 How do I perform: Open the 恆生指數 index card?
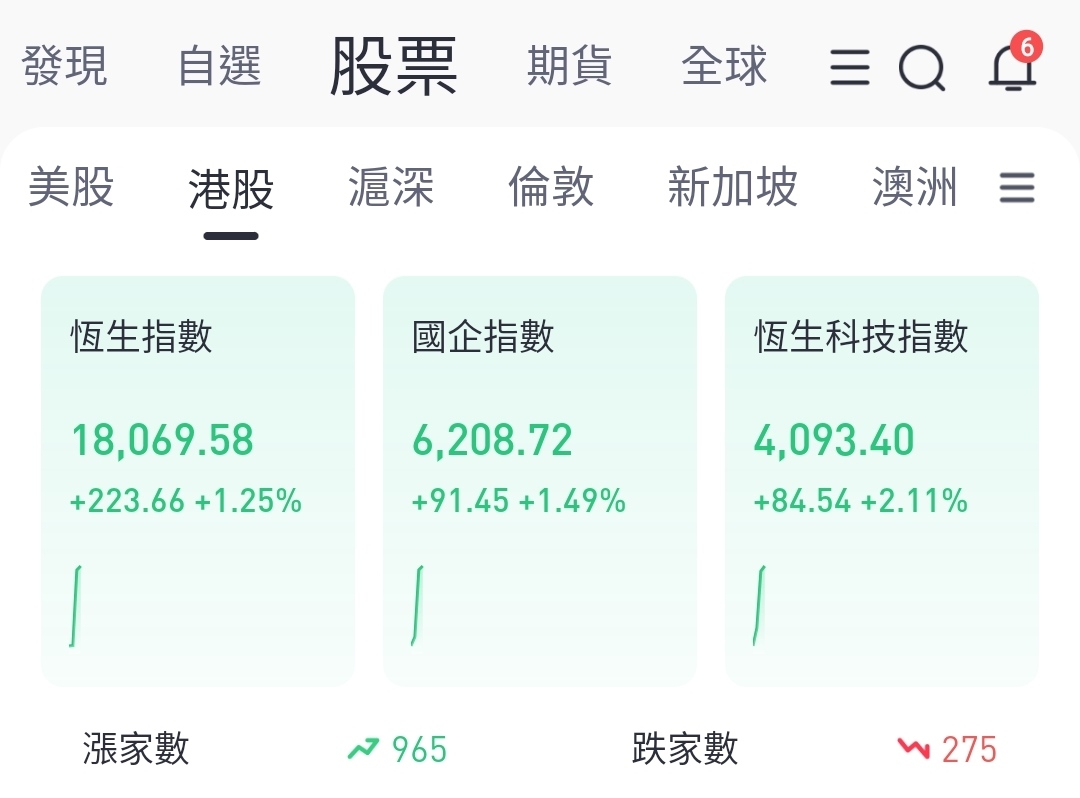[198, 481]
